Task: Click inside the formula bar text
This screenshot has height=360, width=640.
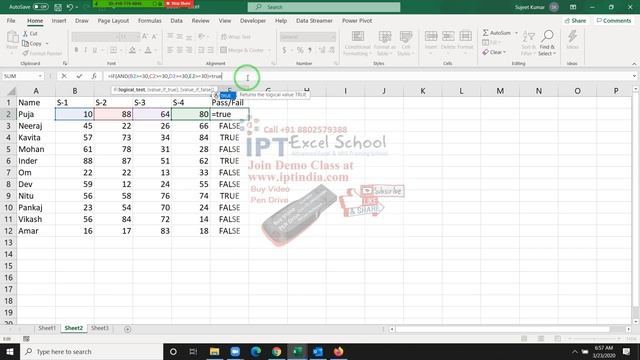Action: [x=165, y=76]
